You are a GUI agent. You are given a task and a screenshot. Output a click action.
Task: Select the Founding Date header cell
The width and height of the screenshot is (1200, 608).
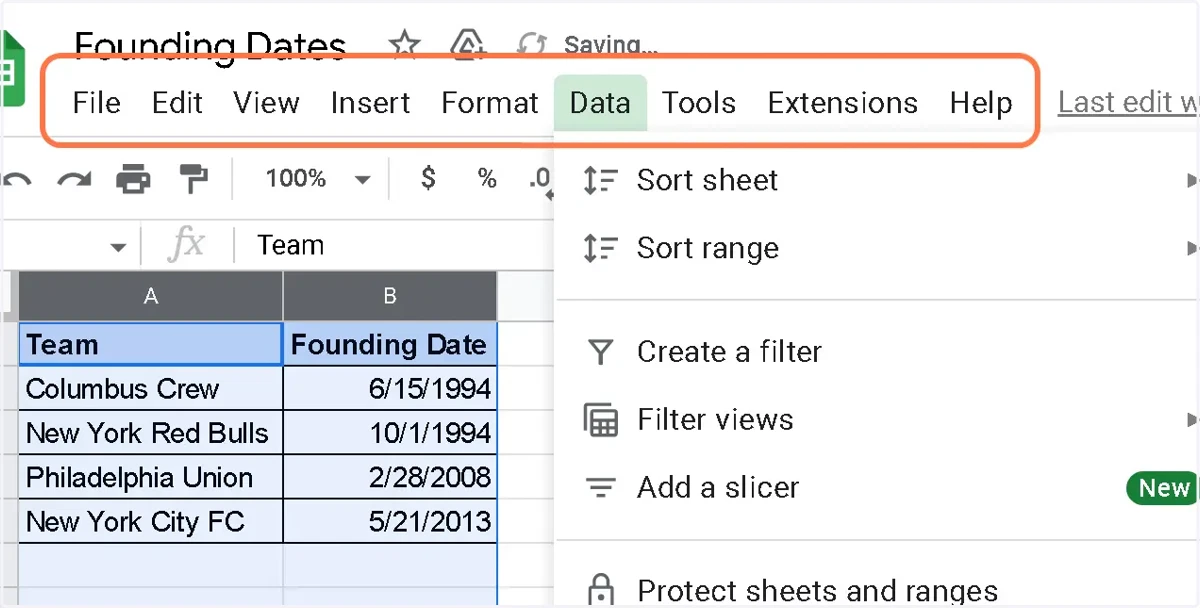pos(390,344)
